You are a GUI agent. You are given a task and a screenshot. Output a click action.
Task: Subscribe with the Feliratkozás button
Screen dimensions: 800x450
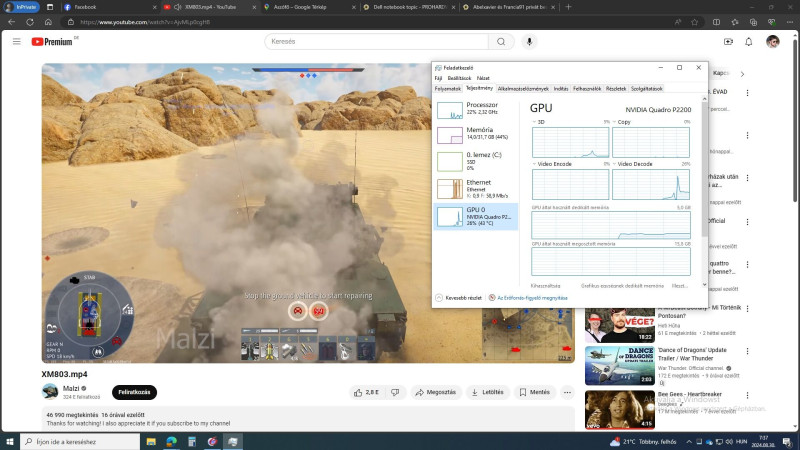pos(134,392)
